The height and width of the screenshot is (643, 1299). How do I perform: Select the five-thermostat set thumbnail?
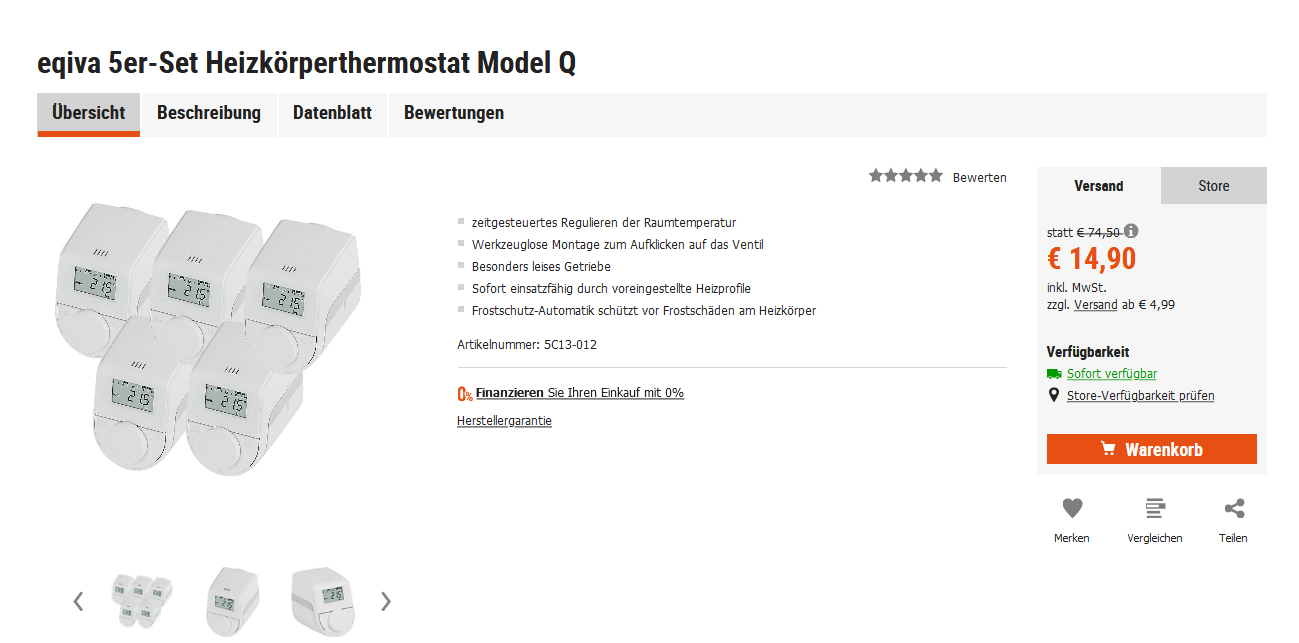point(141,600)
